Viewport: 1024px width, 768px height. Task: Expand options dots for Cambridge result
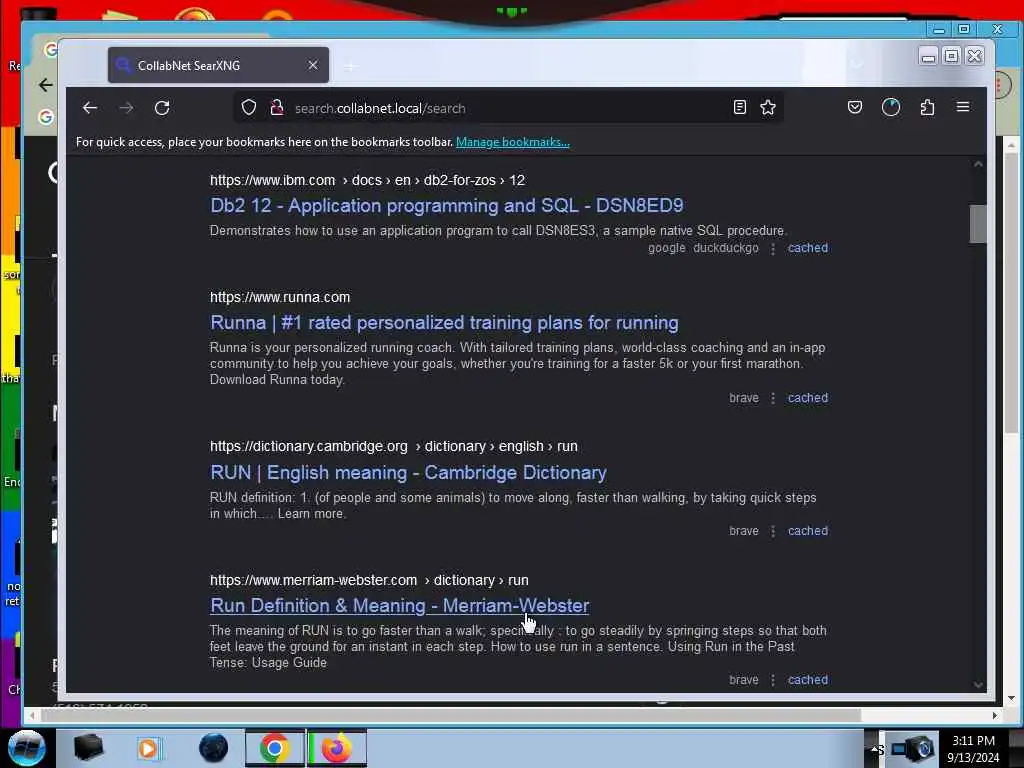(x=773, y=532)
